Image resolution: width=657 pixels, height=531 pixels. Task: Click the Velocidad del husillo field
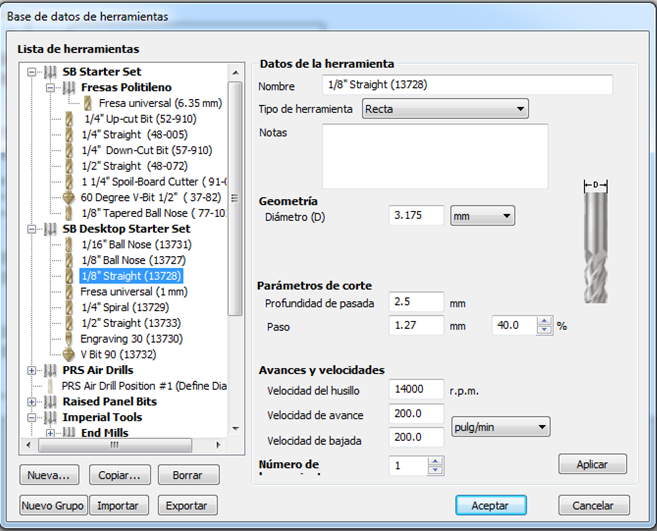(416, 389)
